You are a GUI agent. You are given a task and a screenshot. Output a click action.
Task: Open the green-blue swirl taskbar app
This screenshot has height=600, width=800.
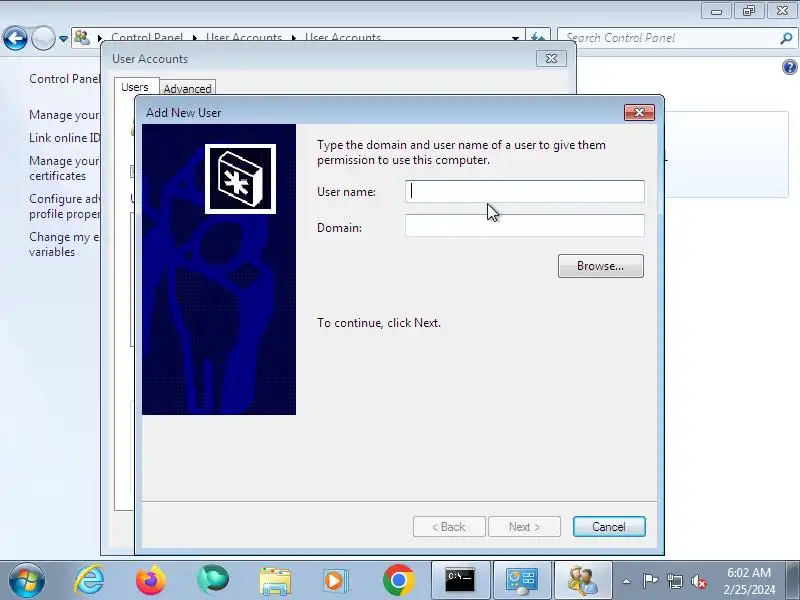213,580
